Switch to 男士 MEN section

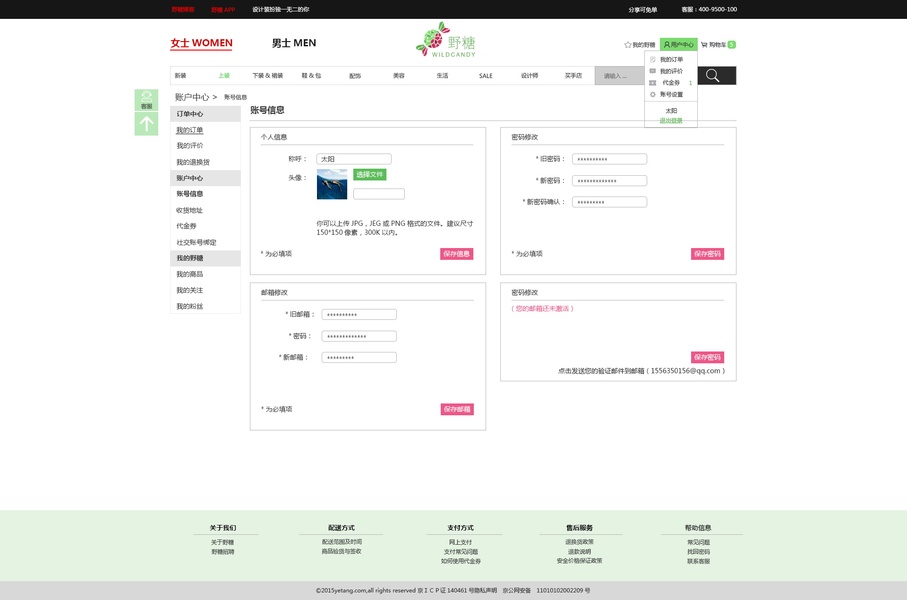(294, 43)
